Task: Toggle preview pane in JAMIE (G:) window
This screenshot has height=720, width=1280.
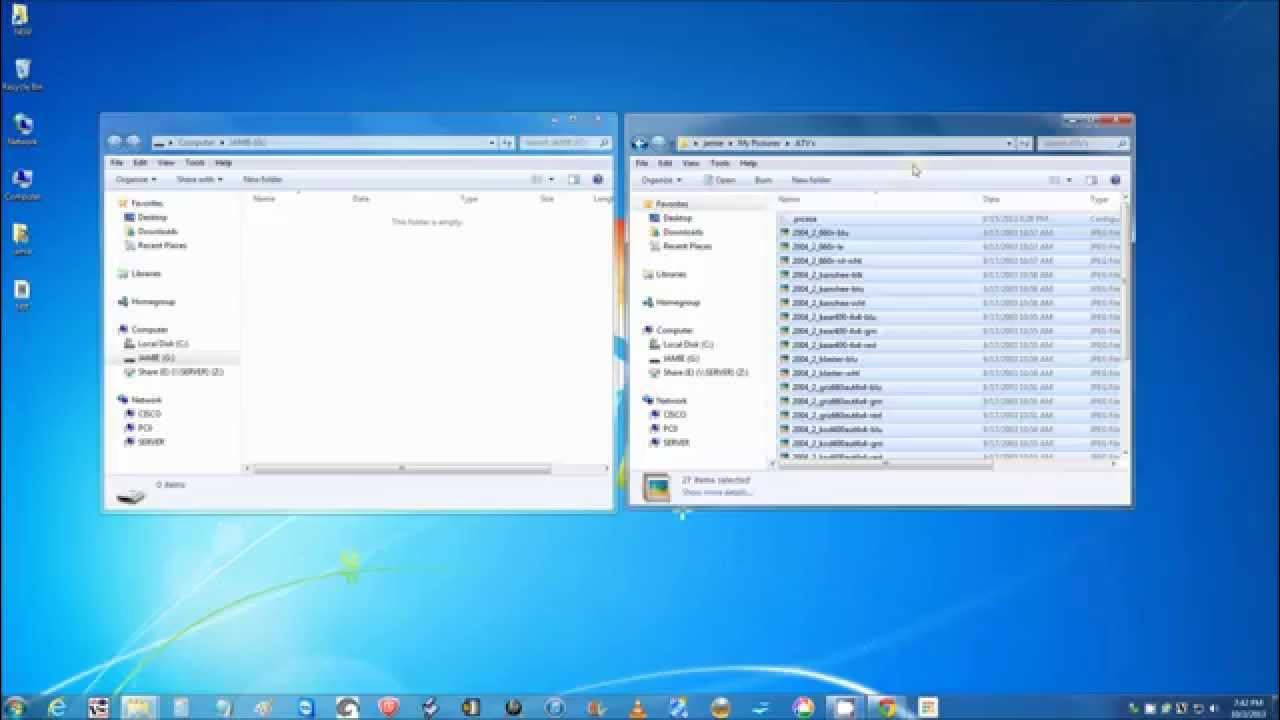Action: 574,179
